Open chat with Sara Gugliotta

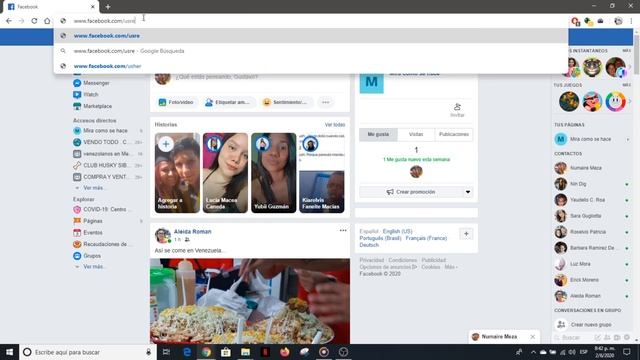pyautogui.click(x=585, y=216)
